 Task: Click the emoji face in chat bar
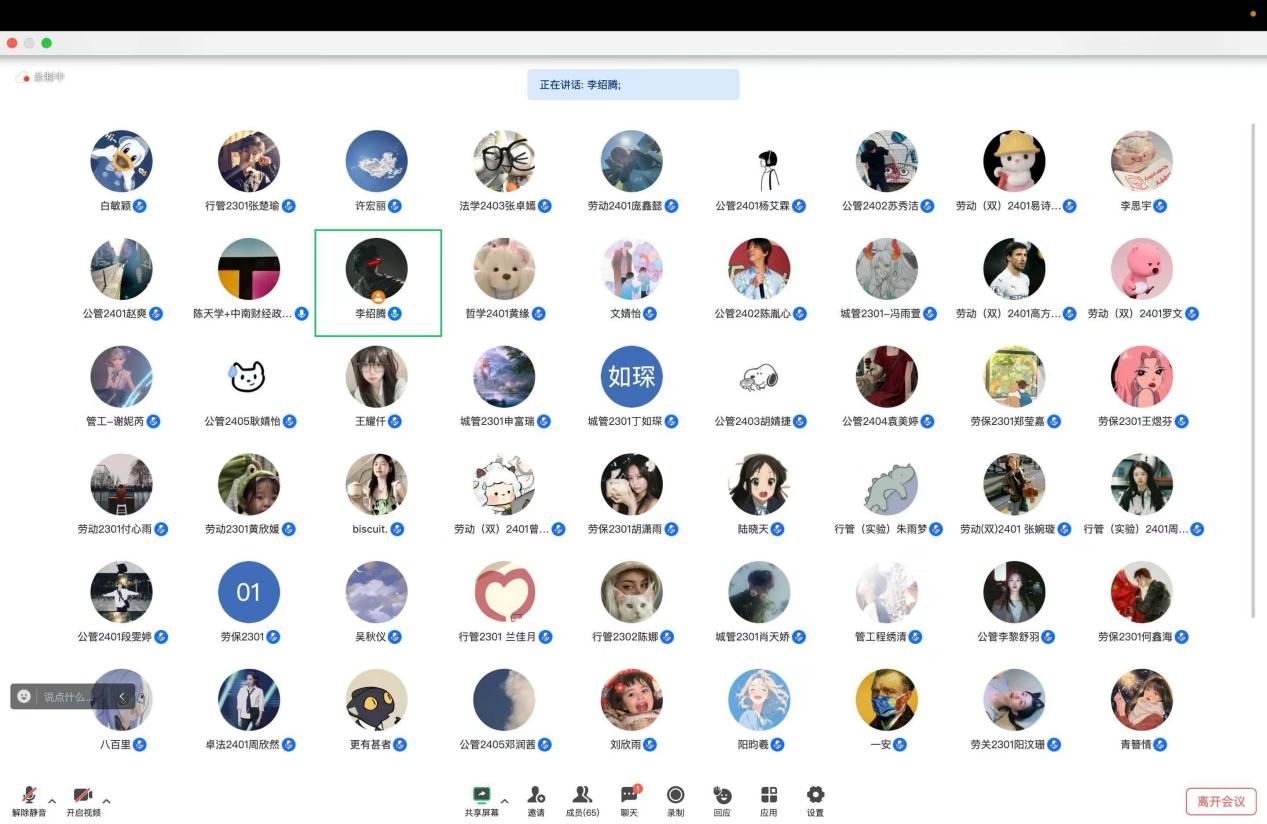24,696
